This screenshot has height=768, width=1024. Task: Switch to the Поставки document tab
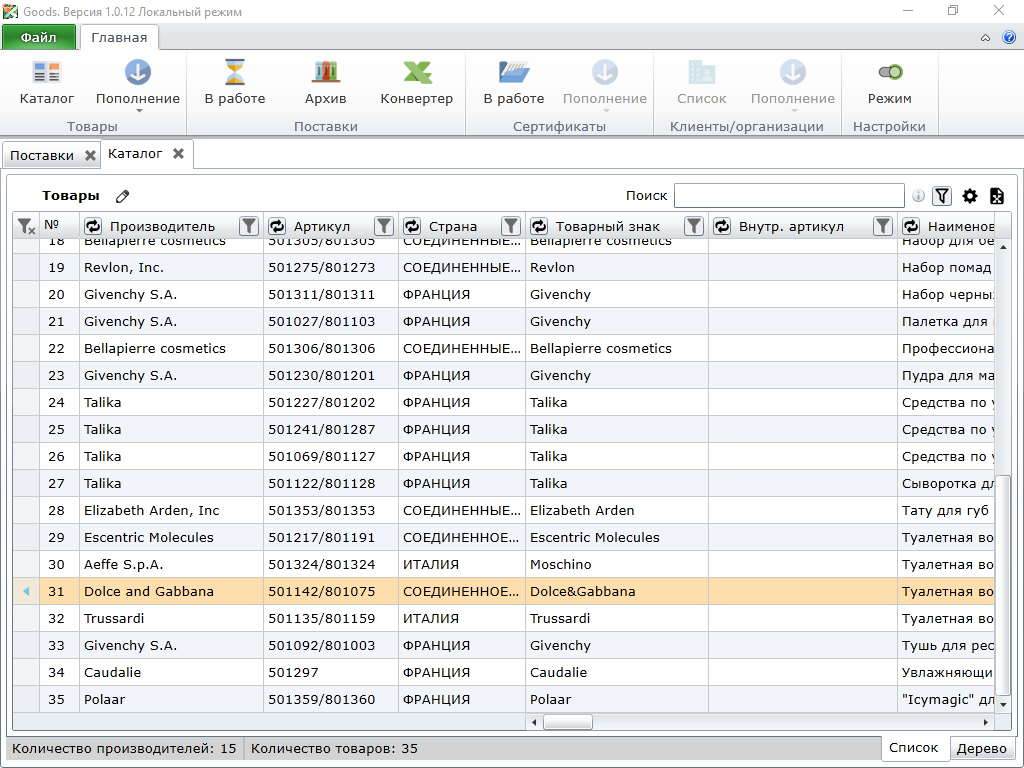pos(42,155)
